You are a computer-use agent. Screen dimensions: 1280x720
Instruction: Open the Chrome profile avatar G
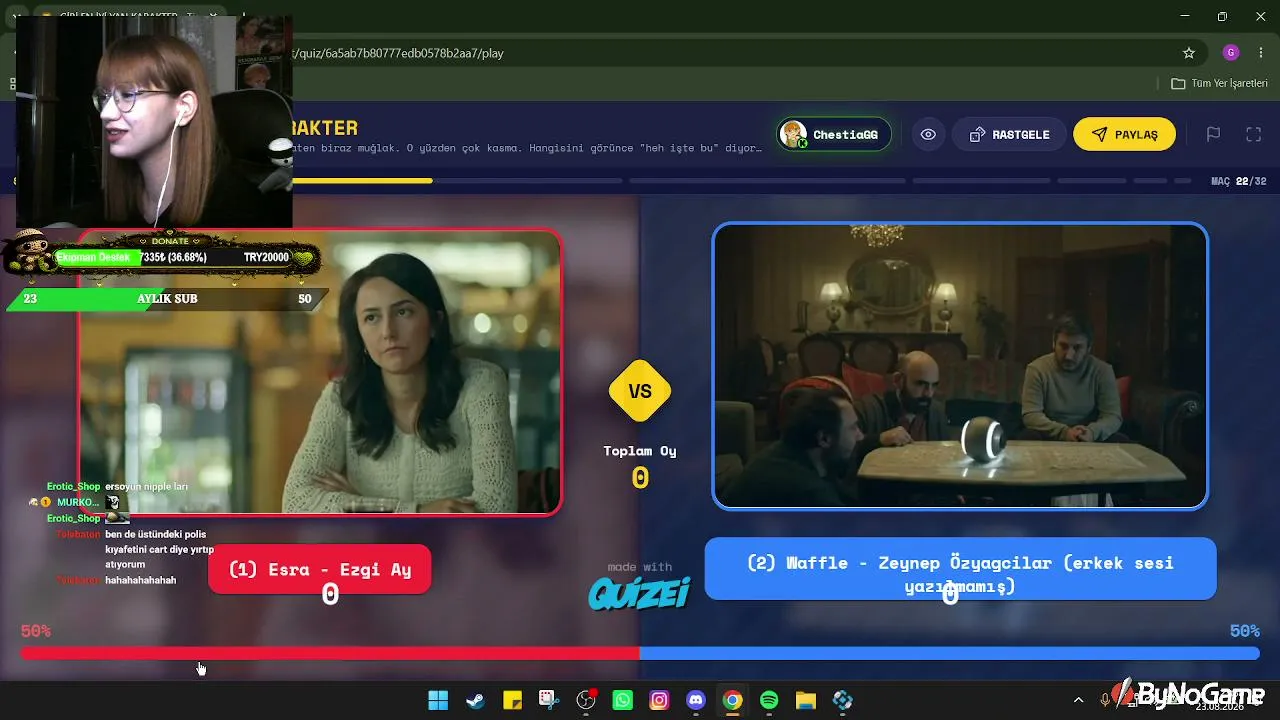pyautogui.click(x=1231, y=53)
